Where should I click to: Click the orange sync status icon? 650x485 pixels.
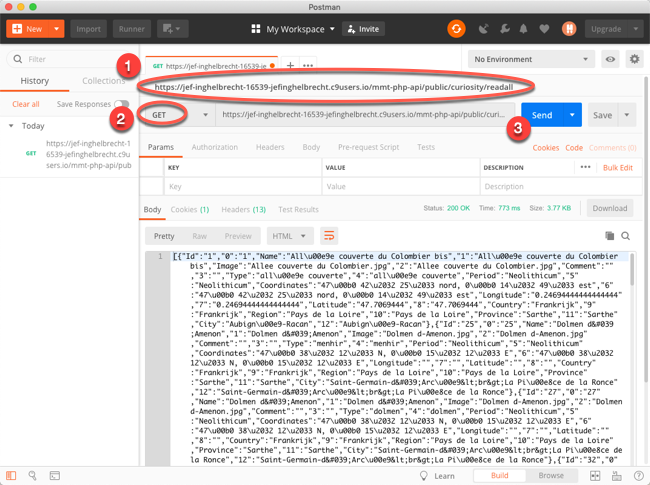tap(457, 29)
